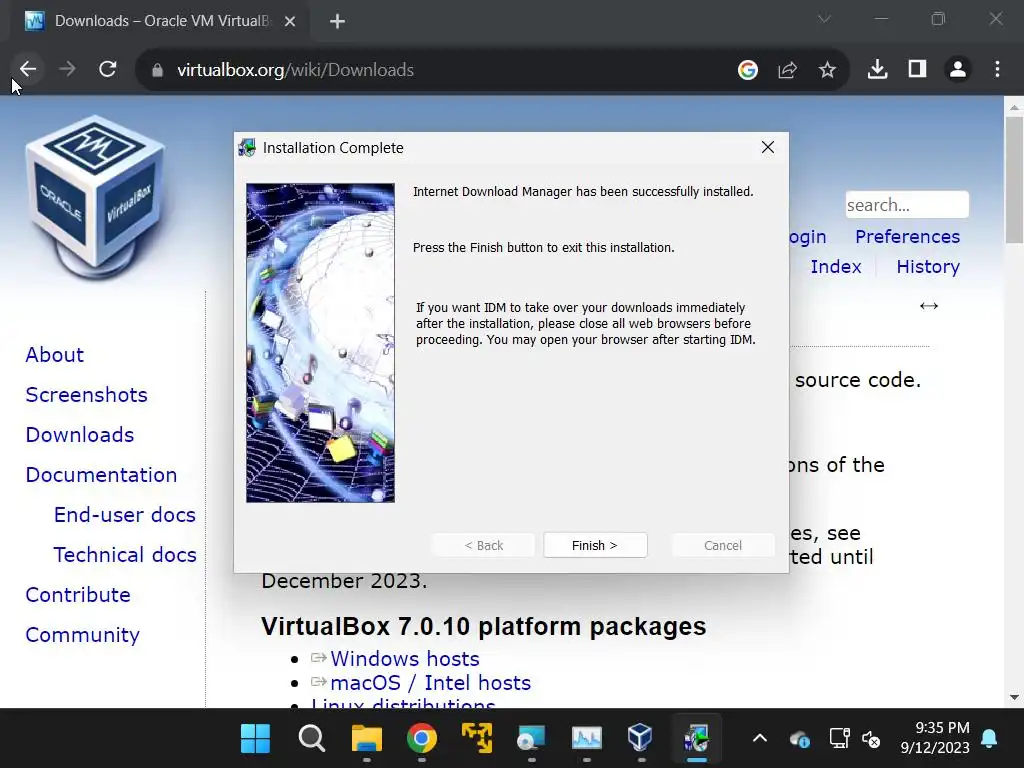This screenshot has width=1024, height=768.
Task: Click the 'VirtualBox 7.0.10 platform packages' heading
Action: 483,626
